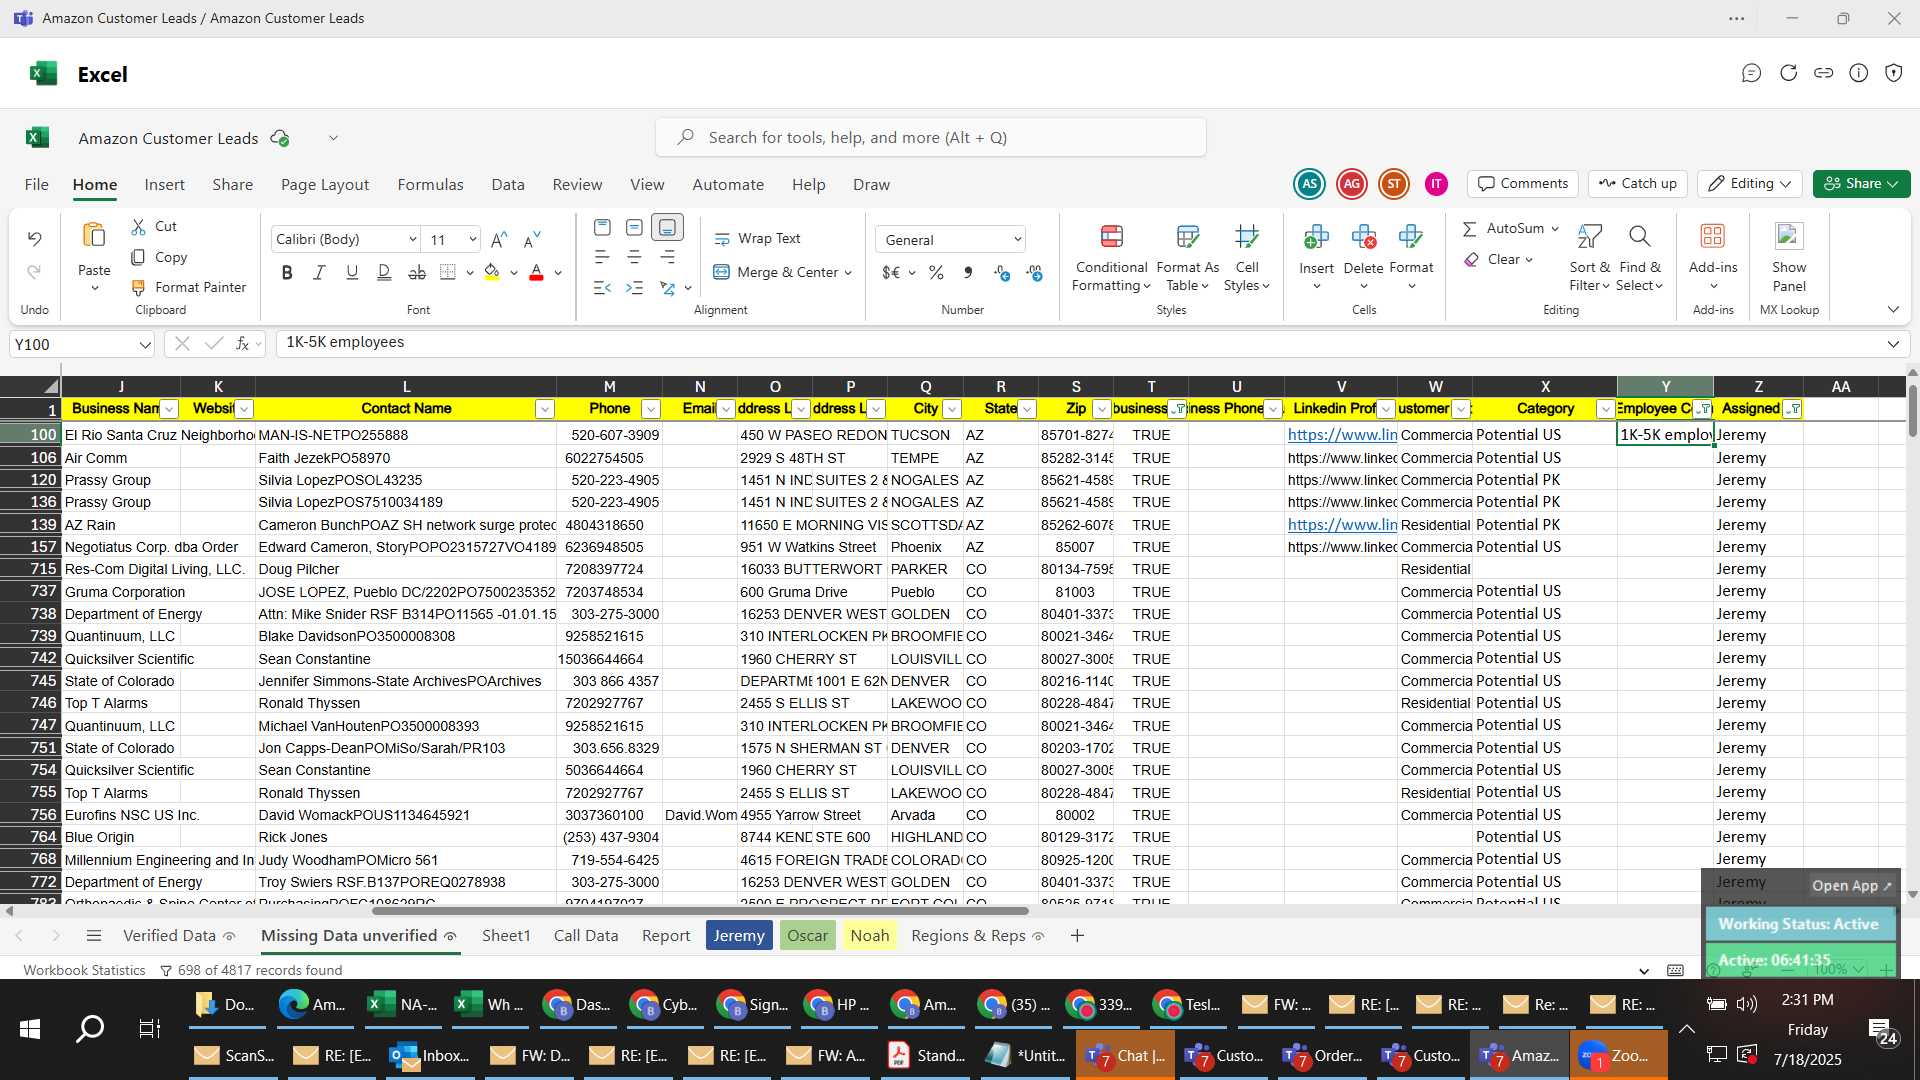Click Workbook Statistics in status bar
1920x1080 pixels.
(x=85, y=970)
